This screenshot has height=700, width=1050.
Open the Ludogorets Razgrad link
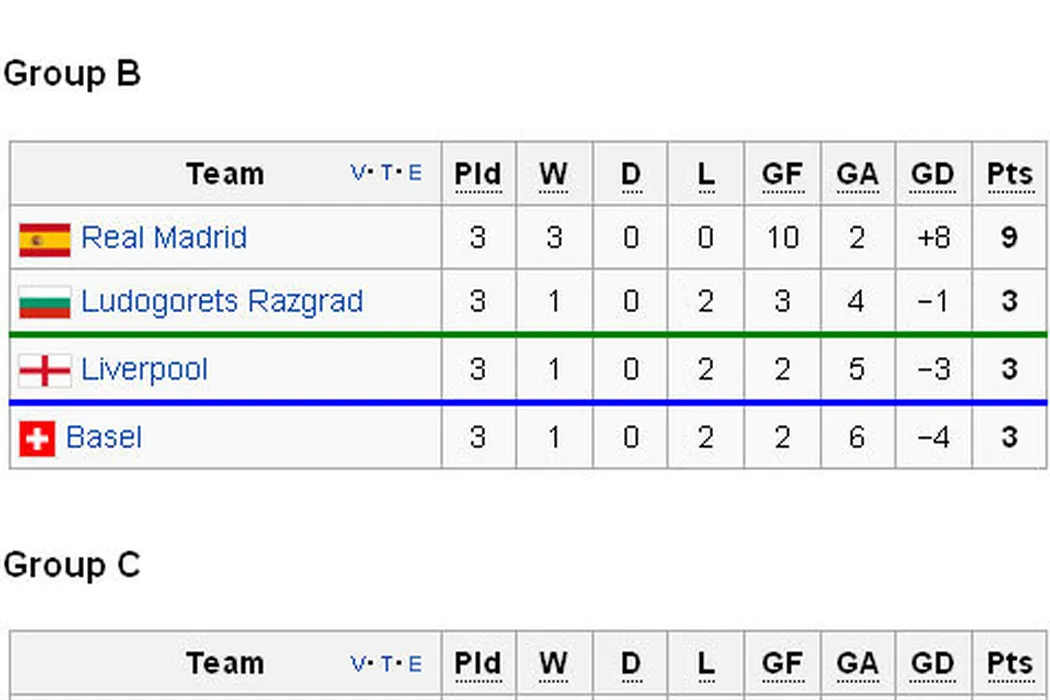tap(221, 302)
